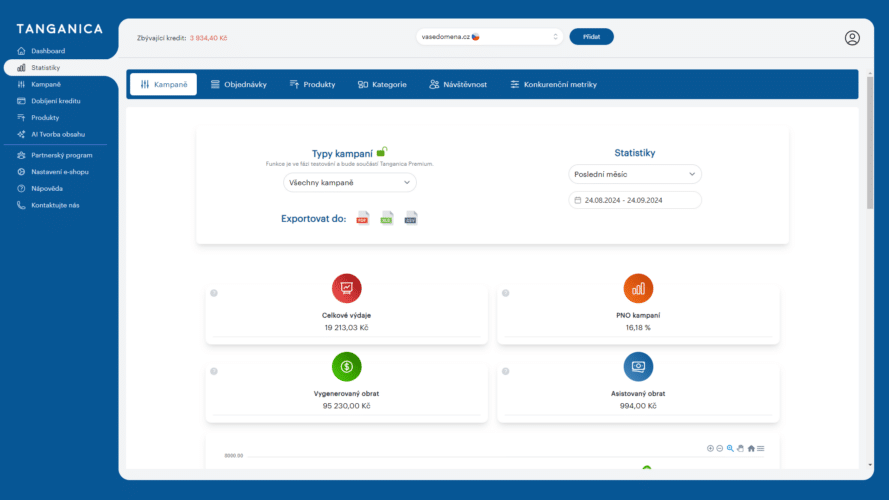Open Dobíjení kreditu in the sidebar
889x500 pixels.
56,101
